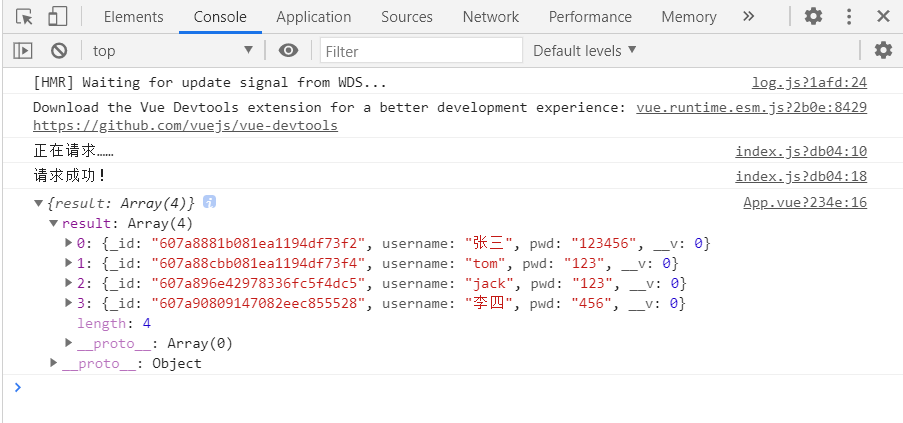
Task: Click the 'length: 4' property row
Action: (114, 323)
